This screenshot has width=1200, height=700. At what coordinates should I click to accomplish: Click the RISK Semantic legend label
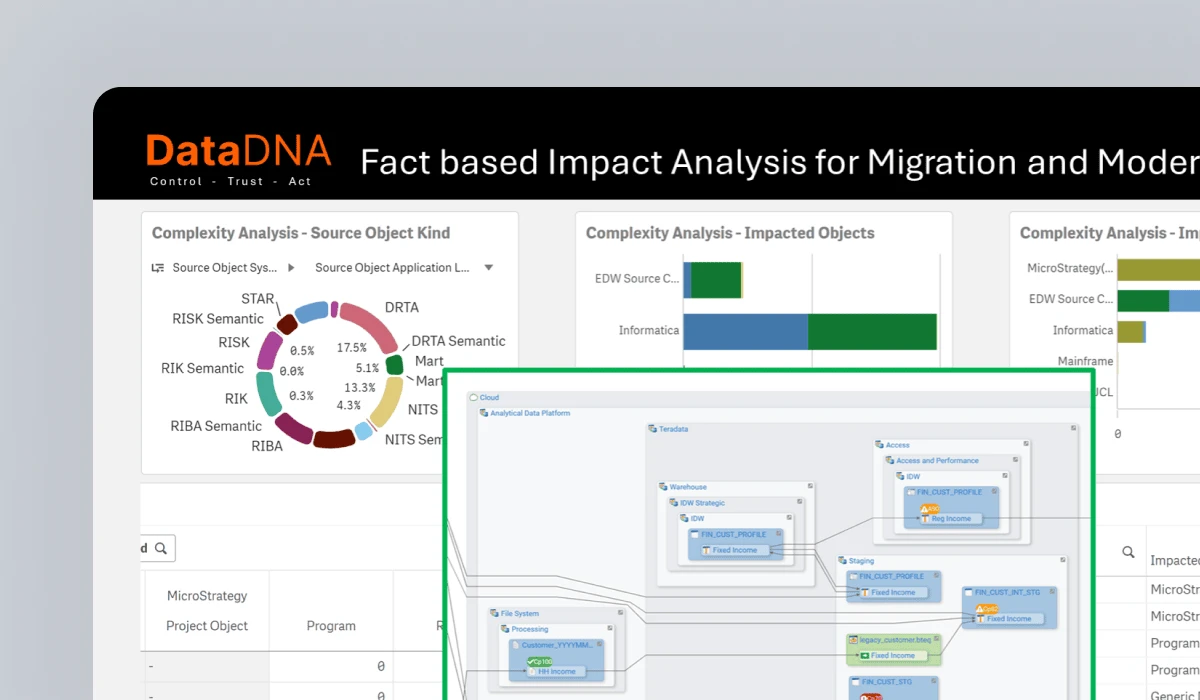click(x=218, y=319)
